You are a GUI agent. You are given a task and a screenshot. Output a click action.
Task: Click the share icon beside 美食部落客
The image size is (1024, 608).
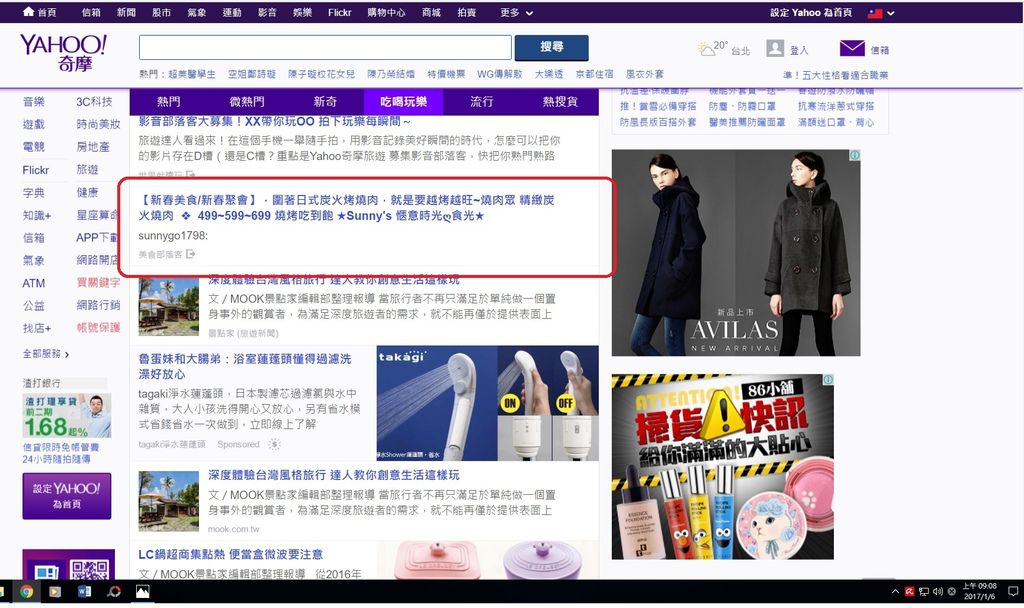(190, 254)
